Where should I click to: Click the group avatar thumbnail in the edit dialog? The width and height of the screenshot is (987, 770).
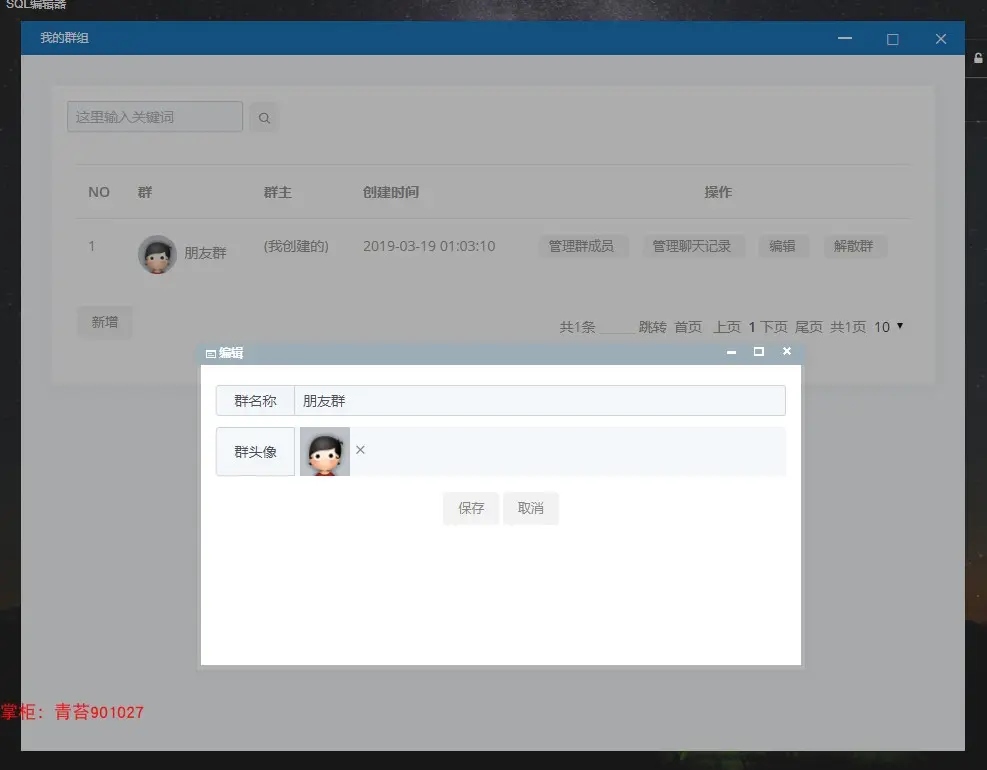coord(325,451)
